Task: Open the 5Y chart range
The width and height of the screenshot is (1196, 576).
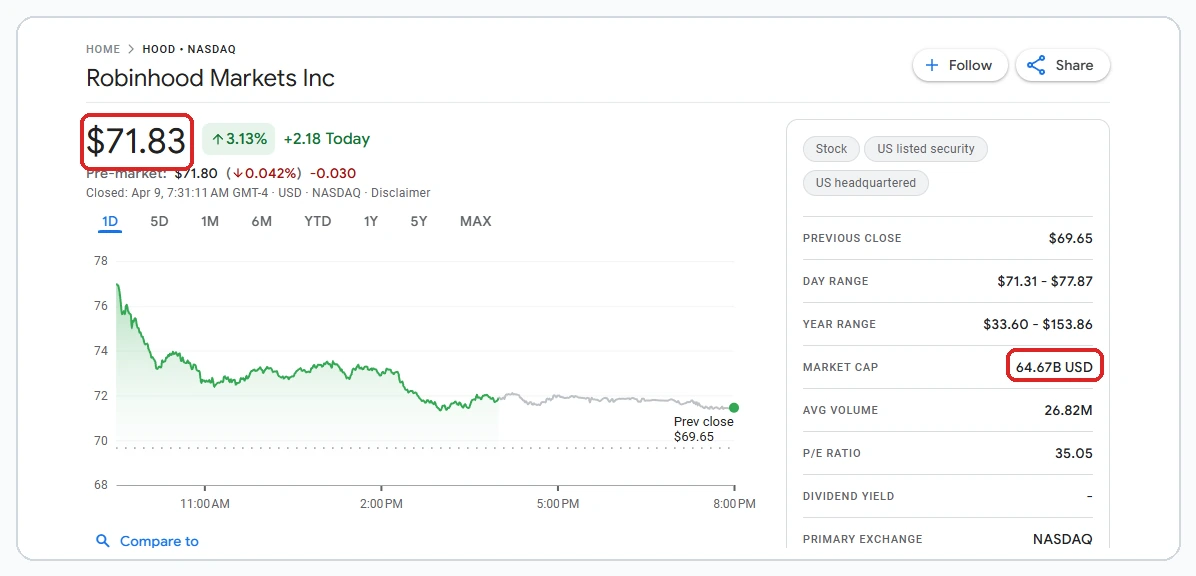Action: [x=418, y=221]
